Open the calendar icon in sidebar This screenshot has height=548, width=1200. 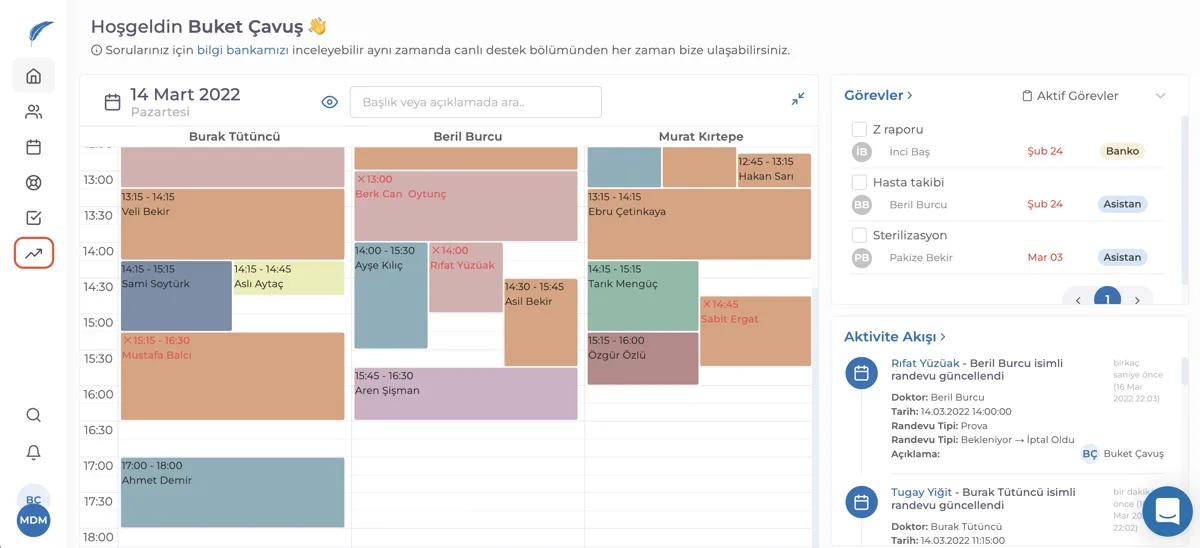33,147
